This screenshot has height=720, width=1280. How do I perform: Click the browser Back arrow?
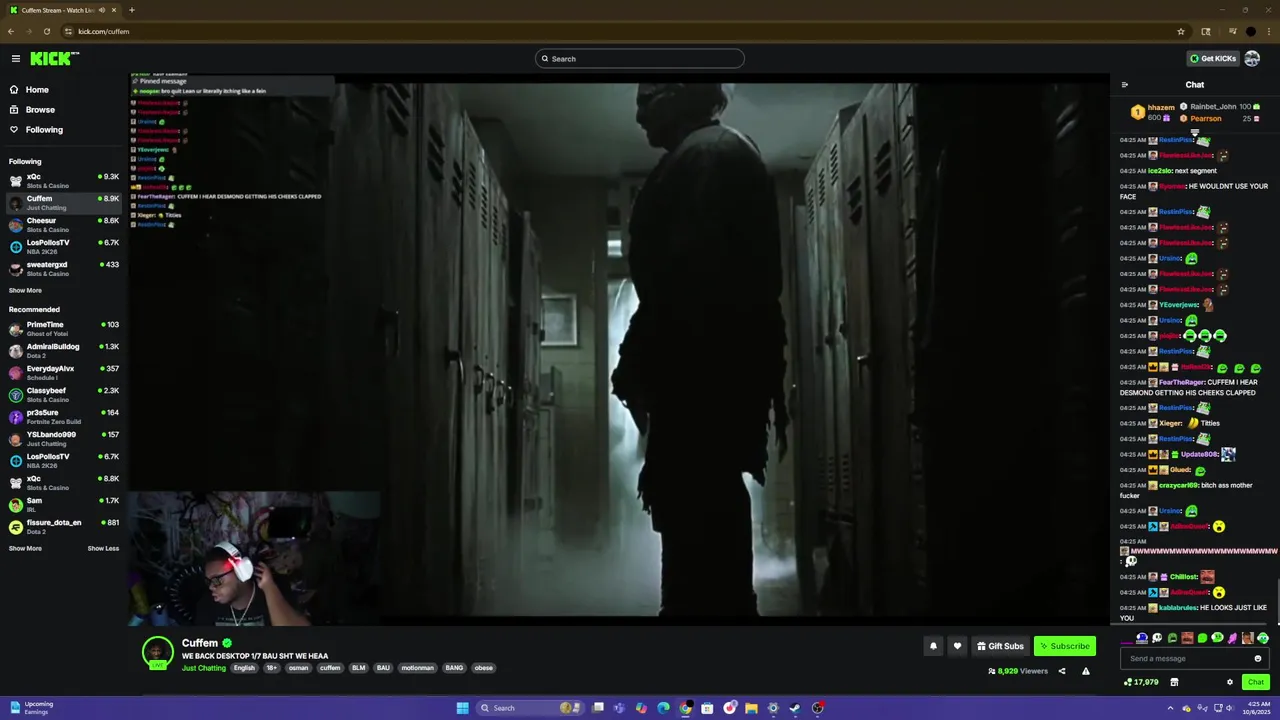point(11,31)
